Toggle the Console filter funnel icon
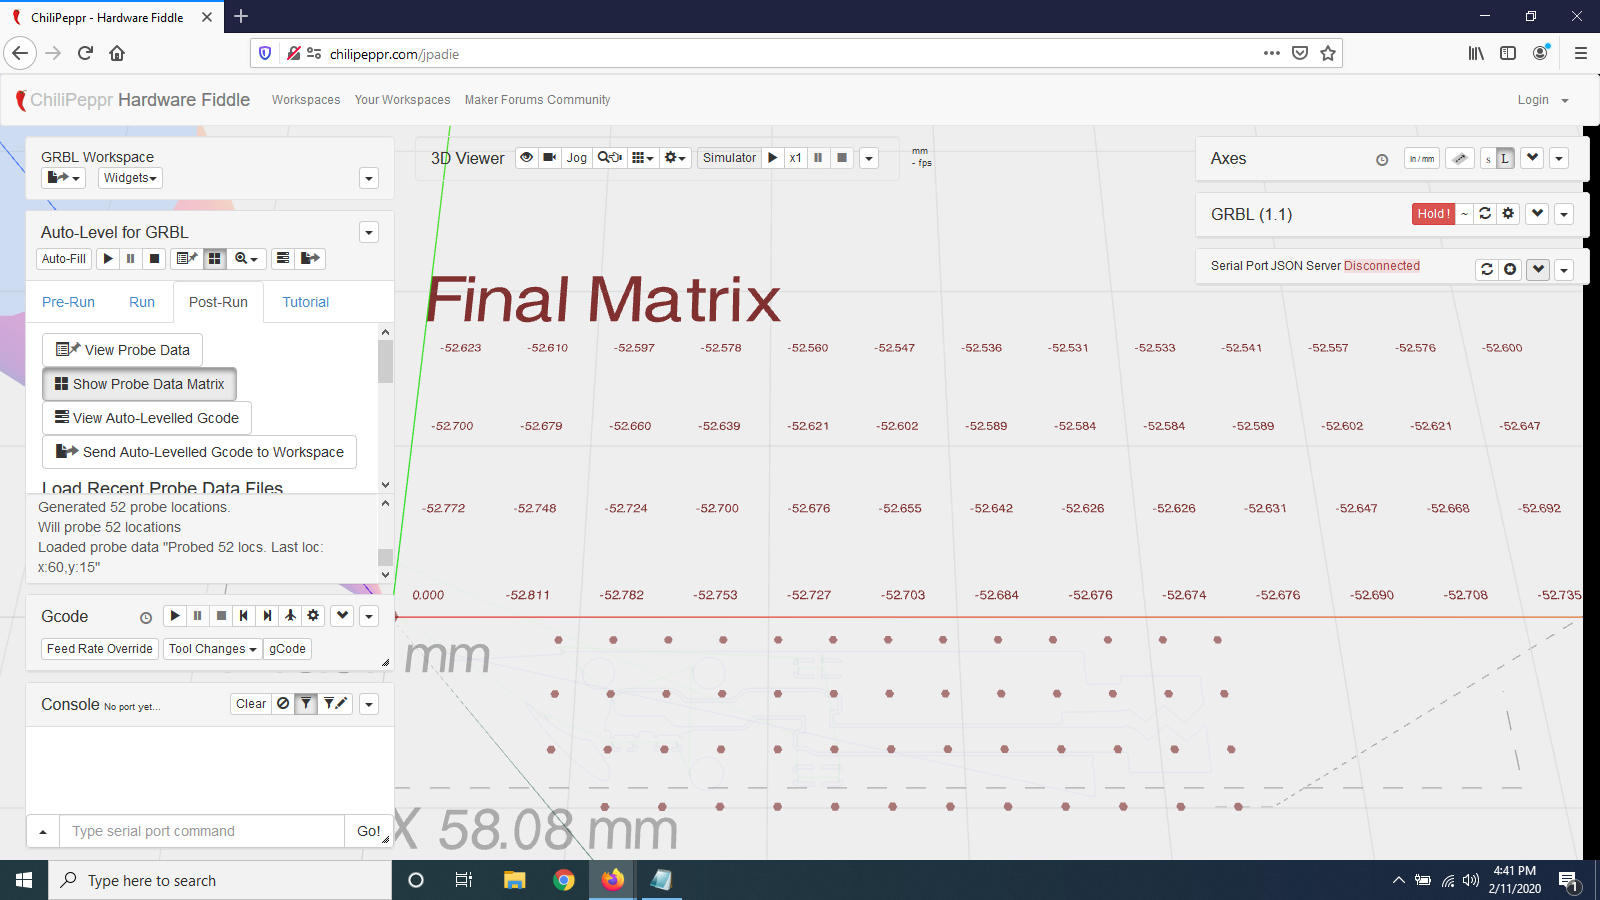 pos(306,704)
